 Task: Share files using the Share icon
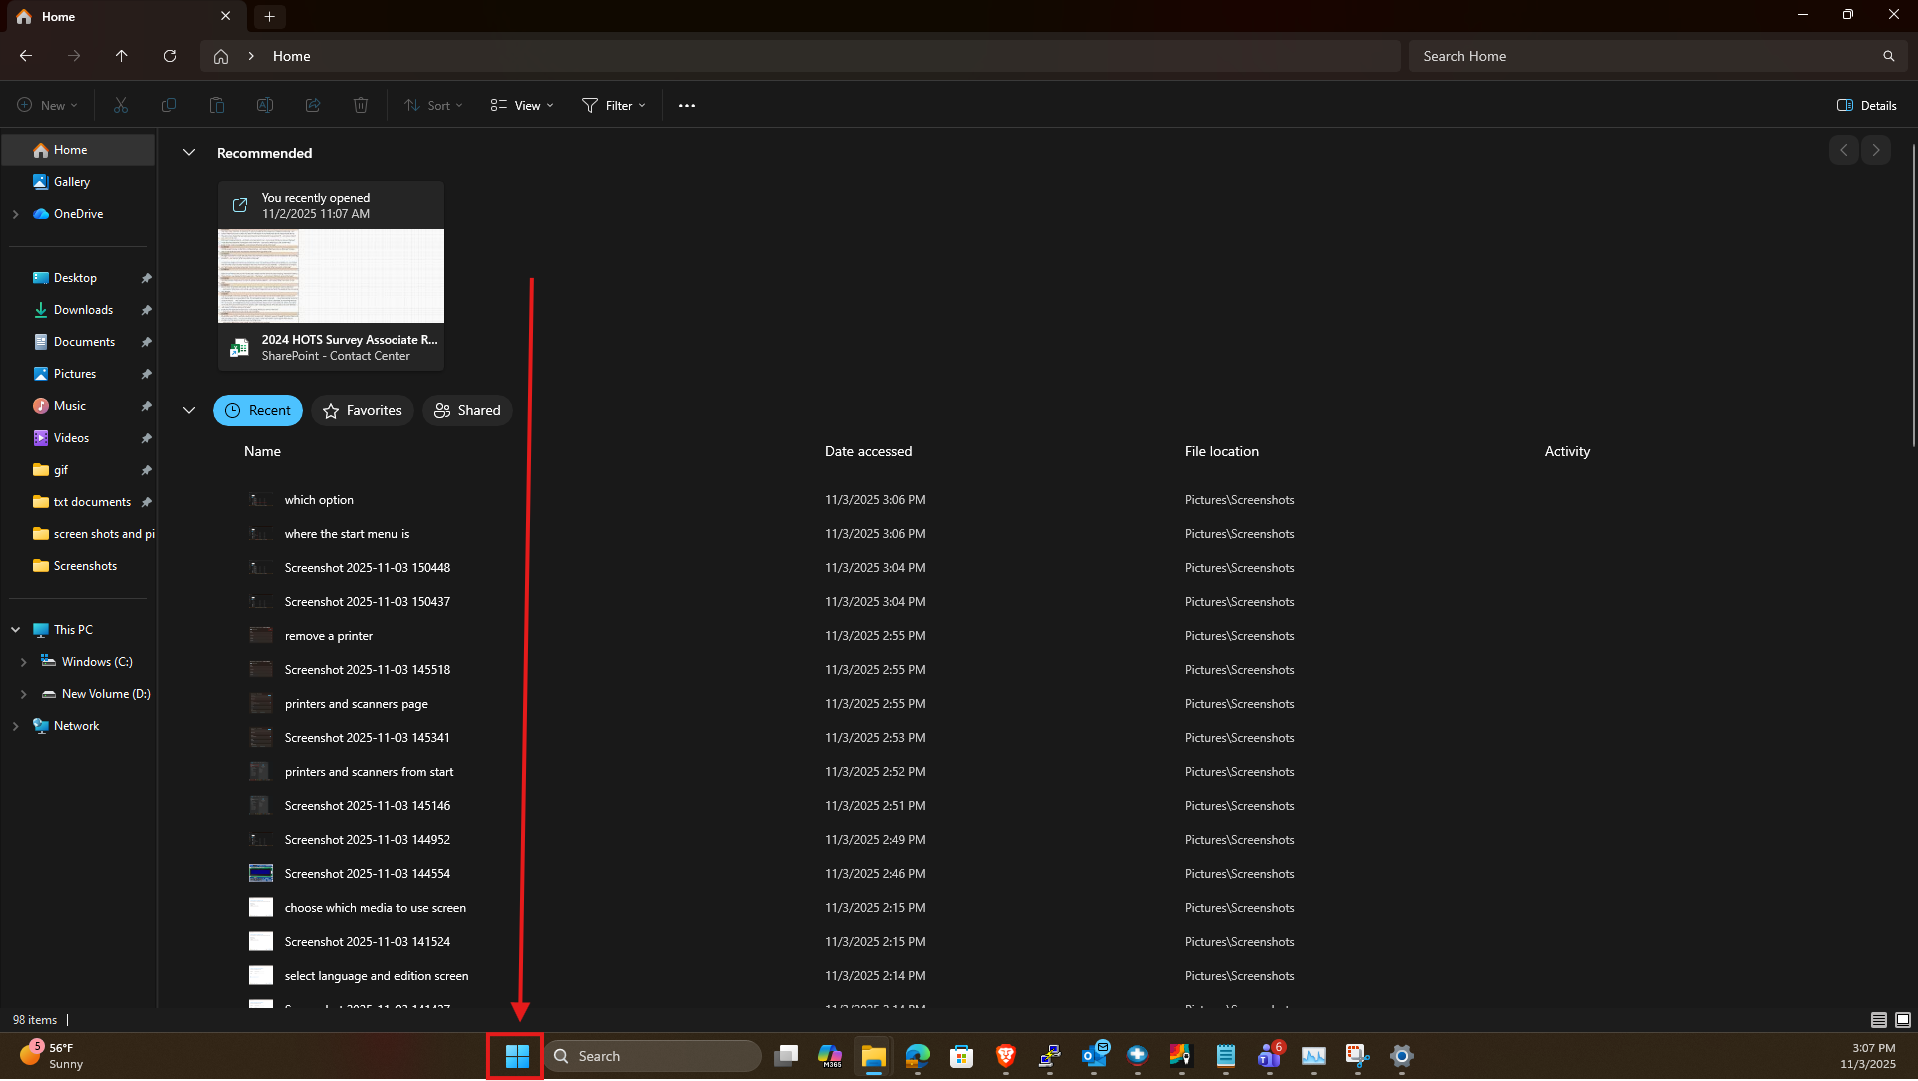pyautogui.click(x=312, y=105)
